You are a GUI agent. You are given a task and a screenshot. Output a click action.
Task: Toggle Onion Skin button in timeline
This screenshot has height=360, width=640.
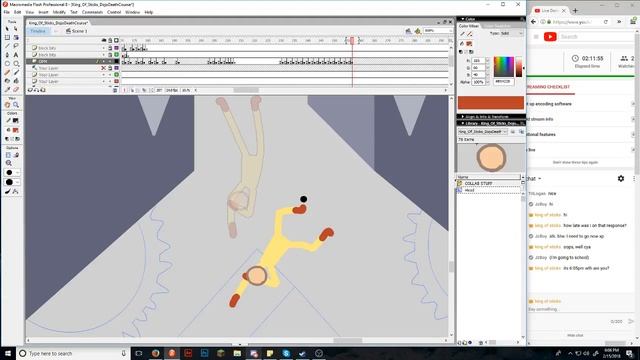pyautogui.click(x=132, y=90)
